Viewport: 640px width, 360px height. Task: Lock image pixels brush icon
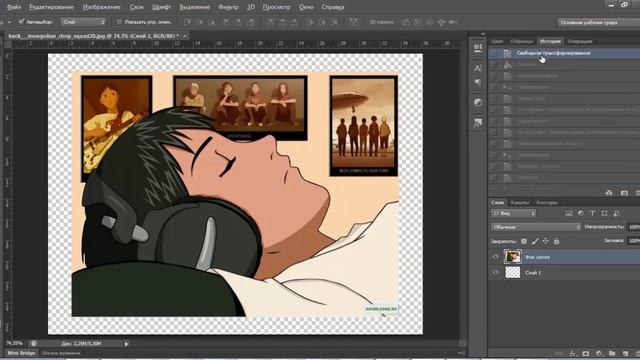pyautogui.click(x=535, y=241)
